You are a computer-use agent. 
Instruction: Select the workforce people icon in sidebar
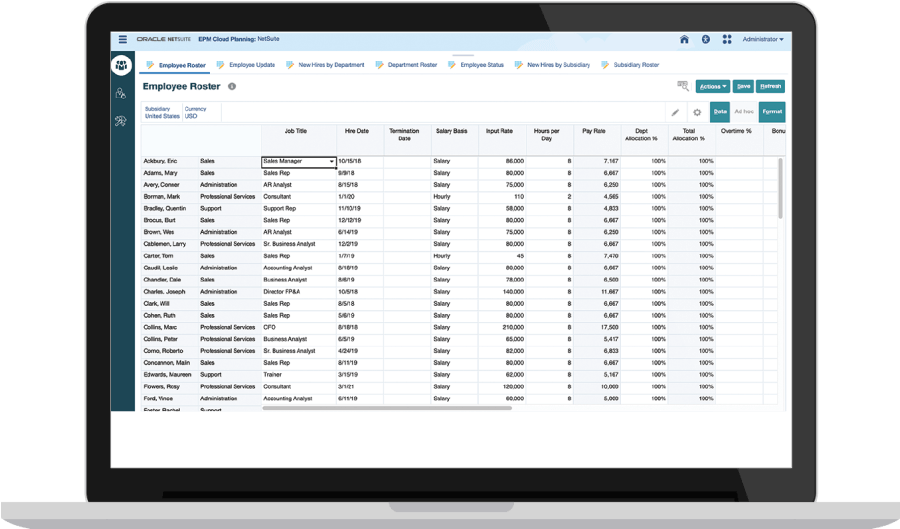(122, 65)
